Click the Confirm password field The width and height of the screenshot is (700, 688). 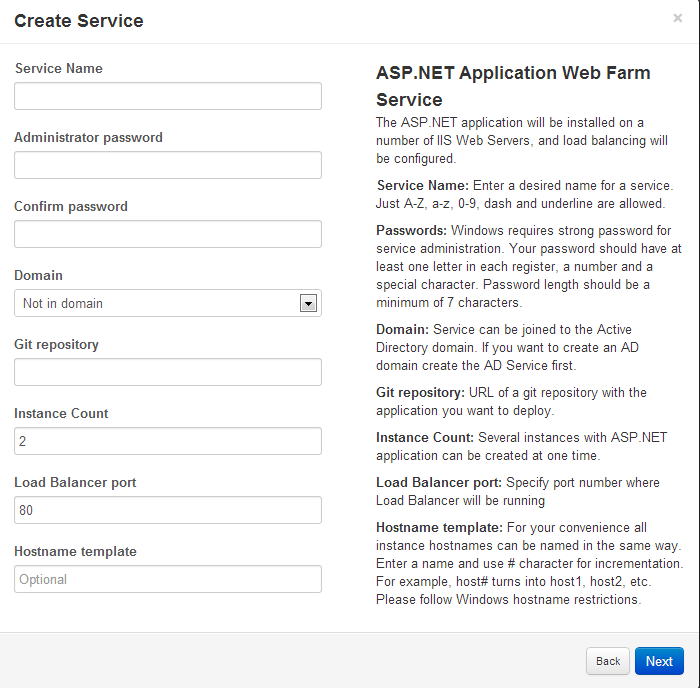[x=168, y=234]
